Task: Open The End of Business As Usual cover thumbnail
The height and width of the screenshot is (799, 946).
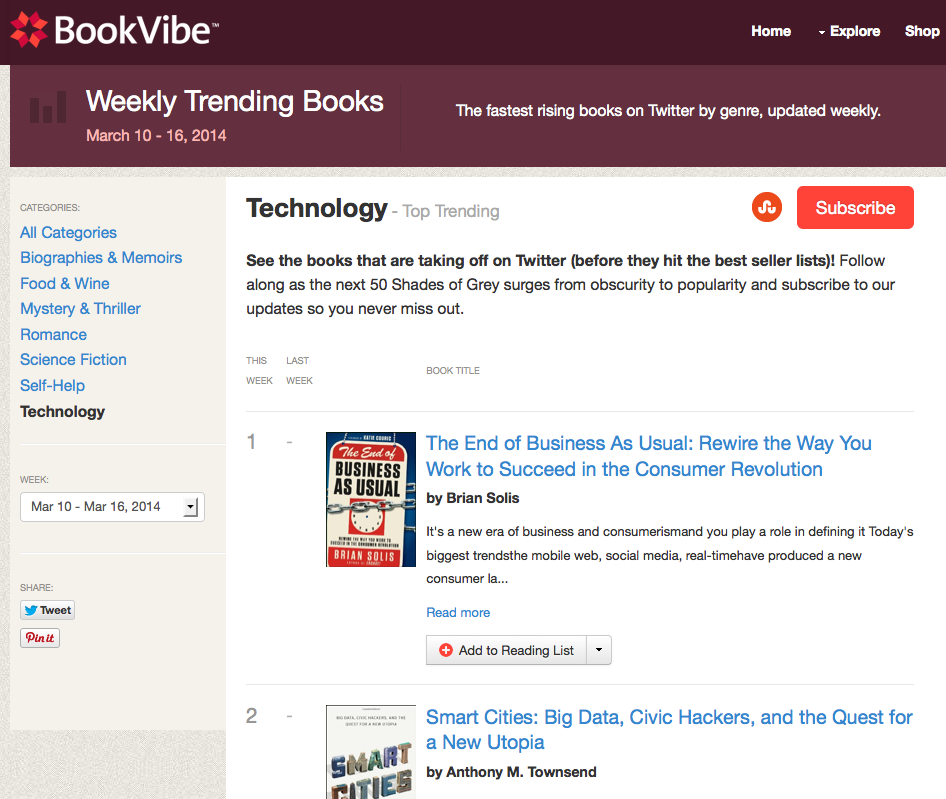Action: (x=371, y=500)
